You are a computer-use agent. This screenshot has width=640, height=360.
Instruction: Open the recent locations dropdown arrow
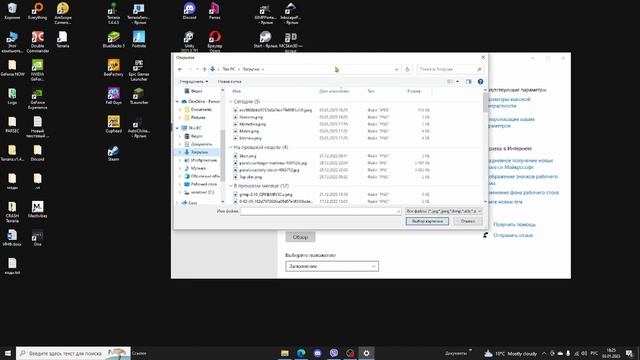click(x=198, y=69)
